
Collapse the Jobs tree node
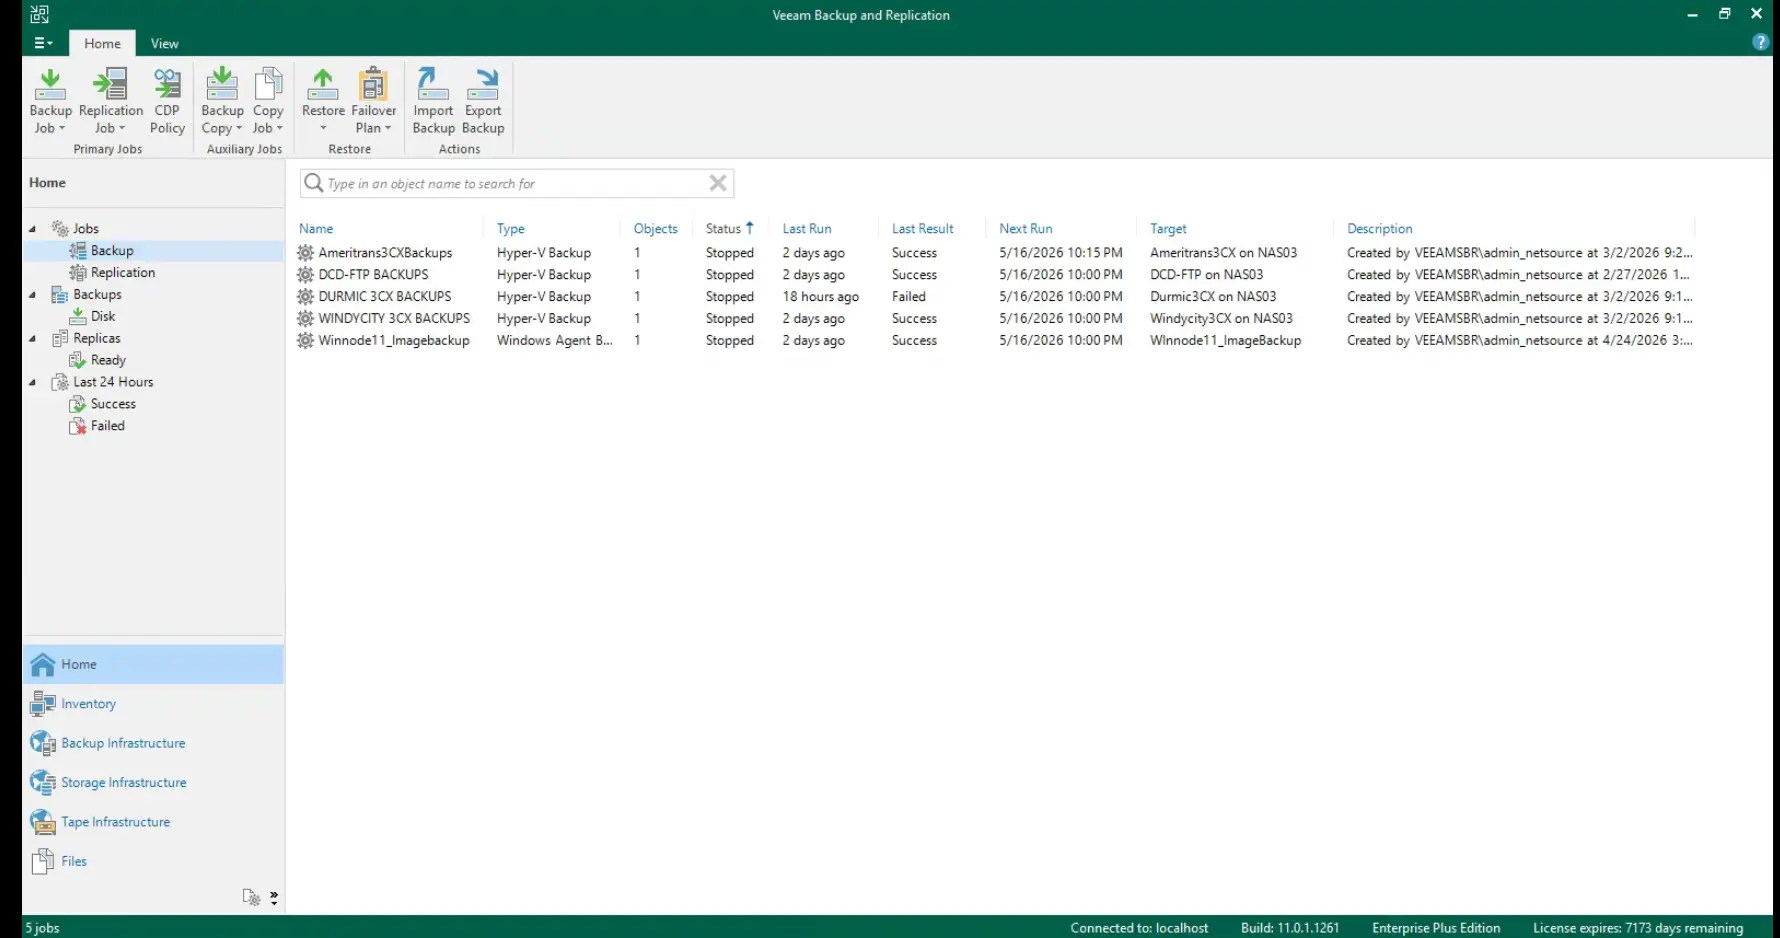[x=32, y=229]
